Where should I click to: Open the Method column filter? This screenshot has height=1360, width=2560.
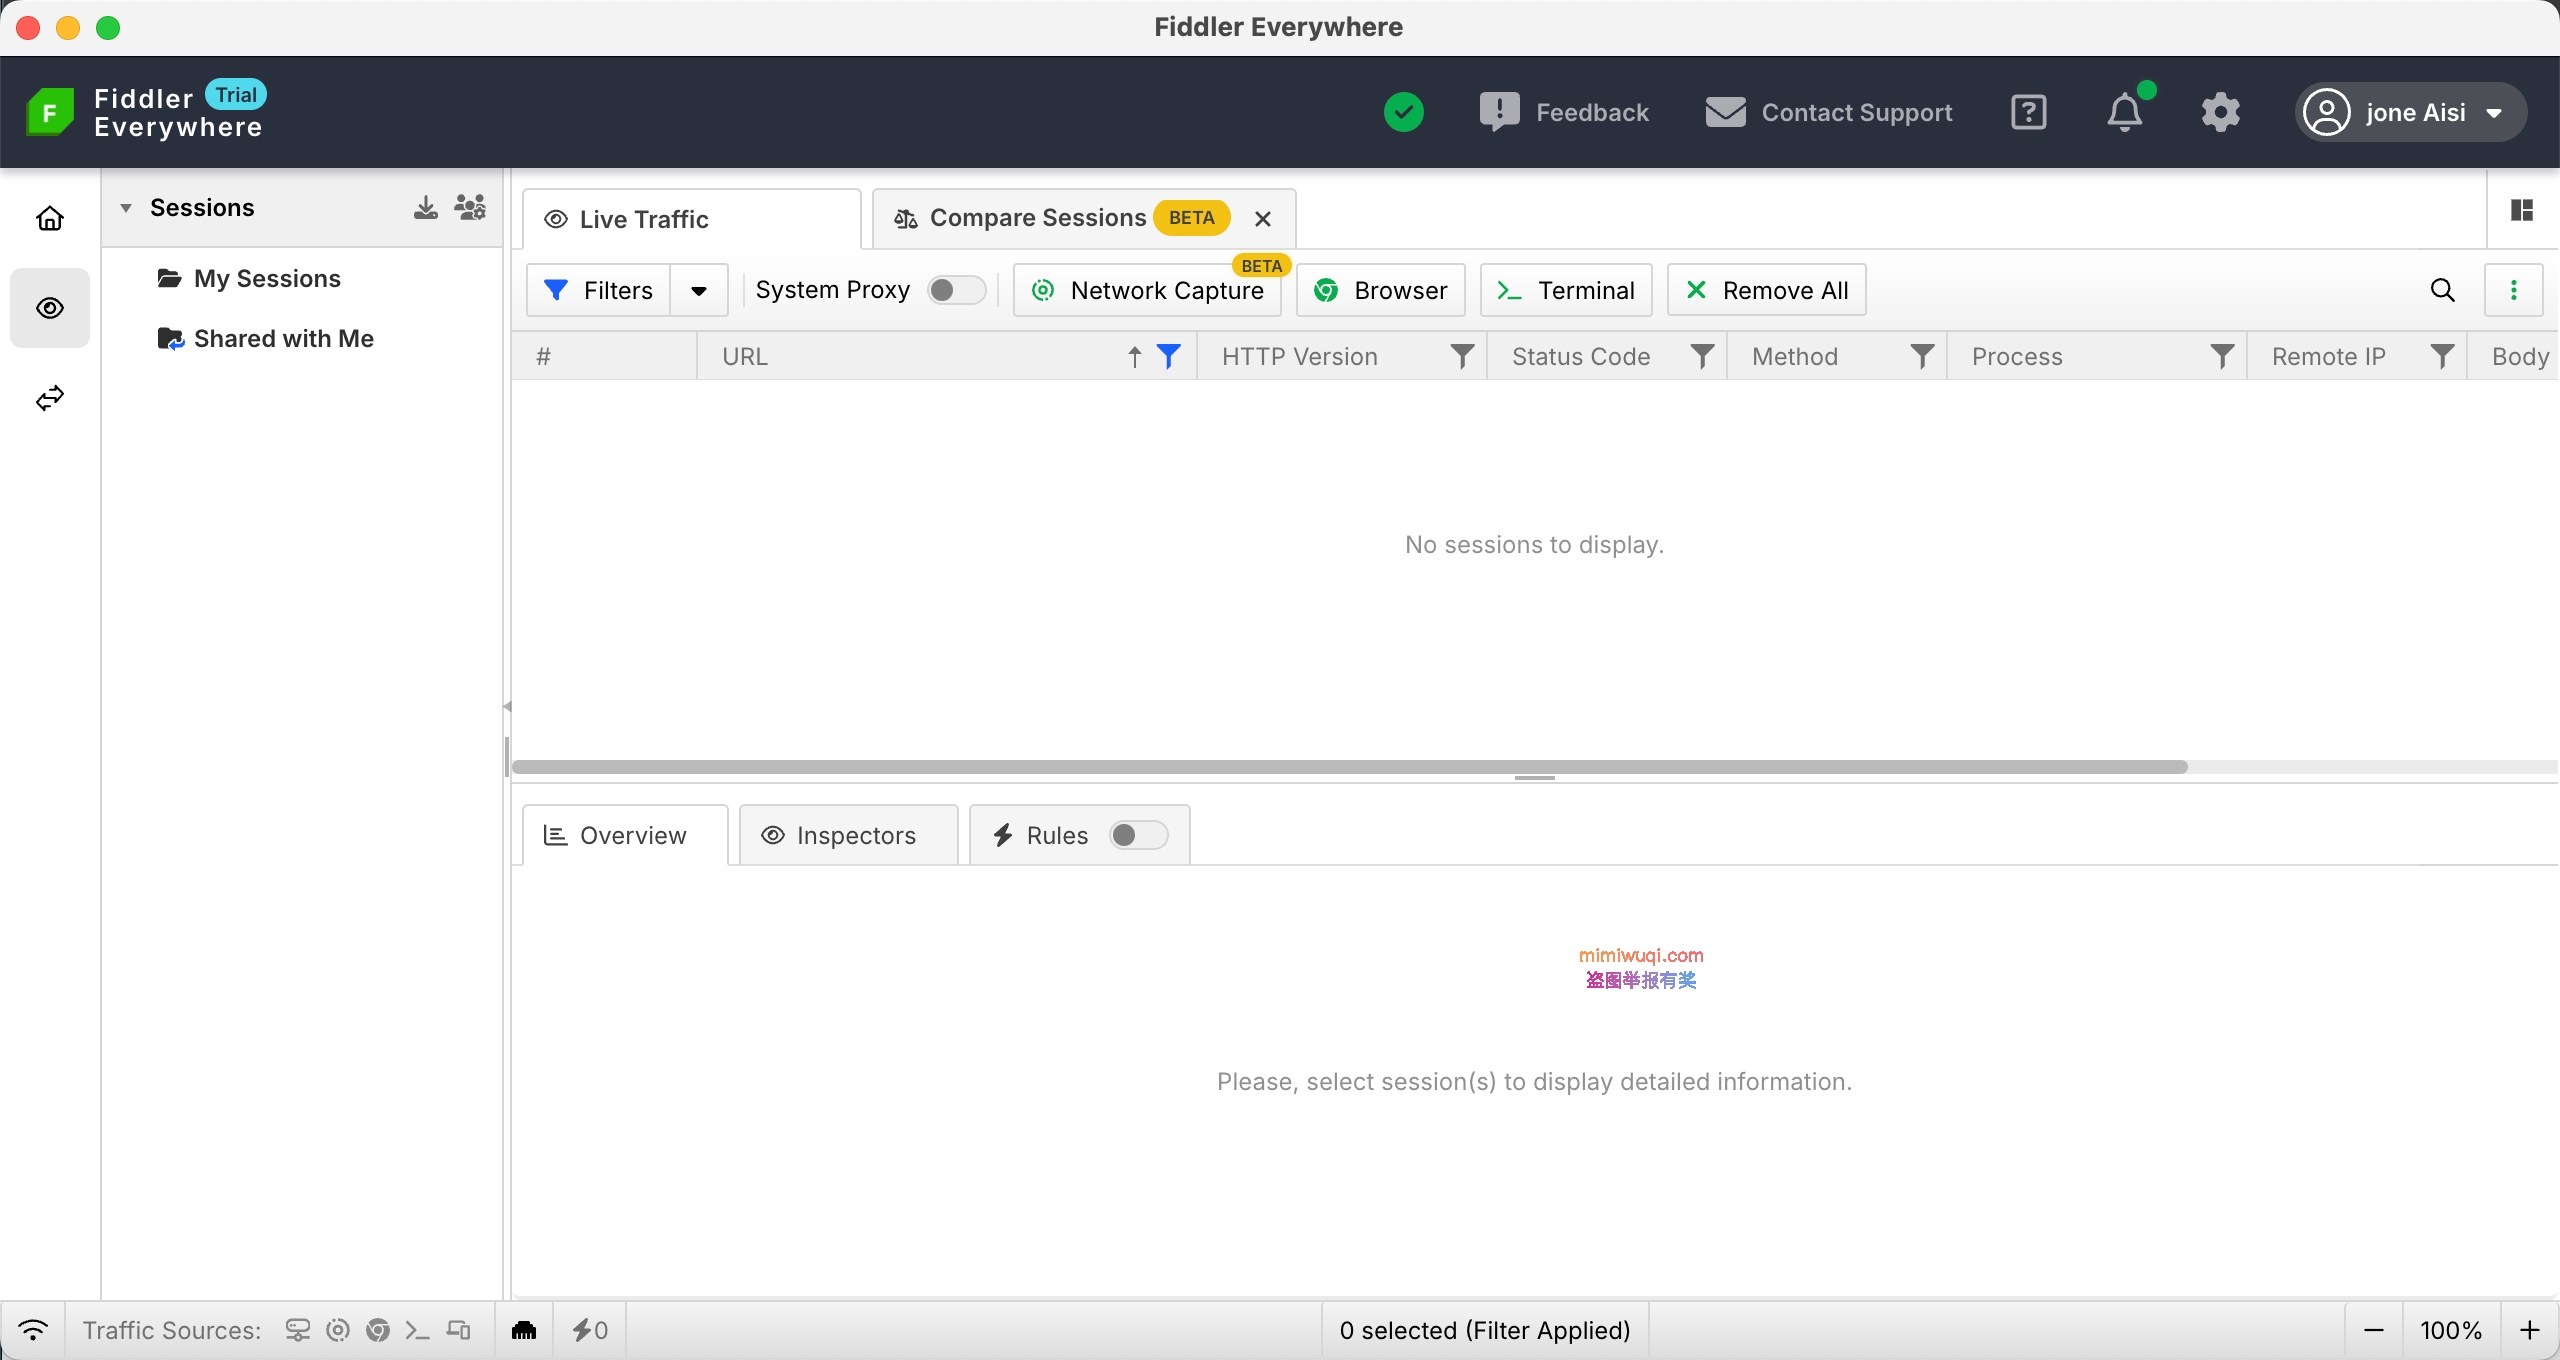pyautogui.click(x=1922, y=357)
